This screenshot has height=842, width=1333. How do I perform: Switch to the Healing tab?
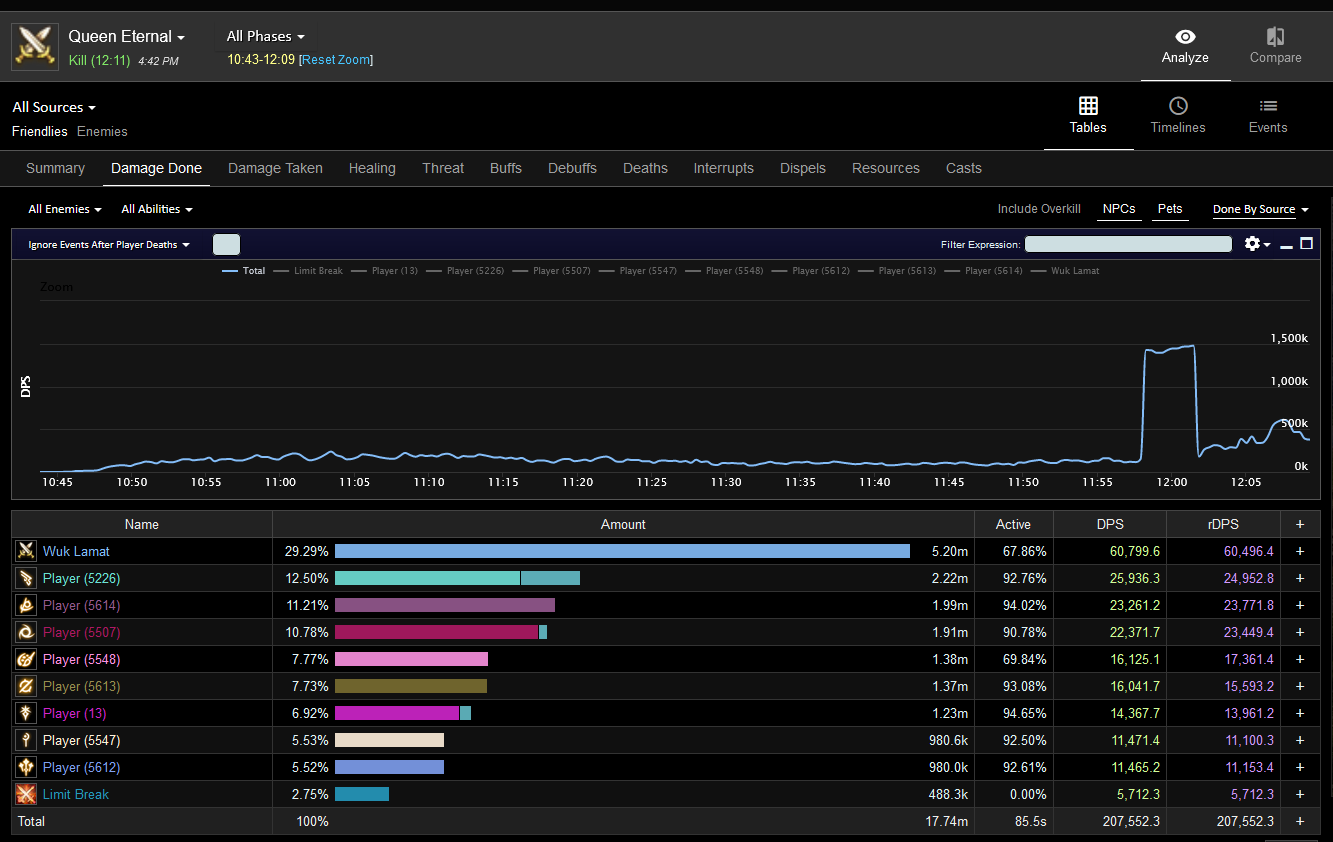click(372, 168)
